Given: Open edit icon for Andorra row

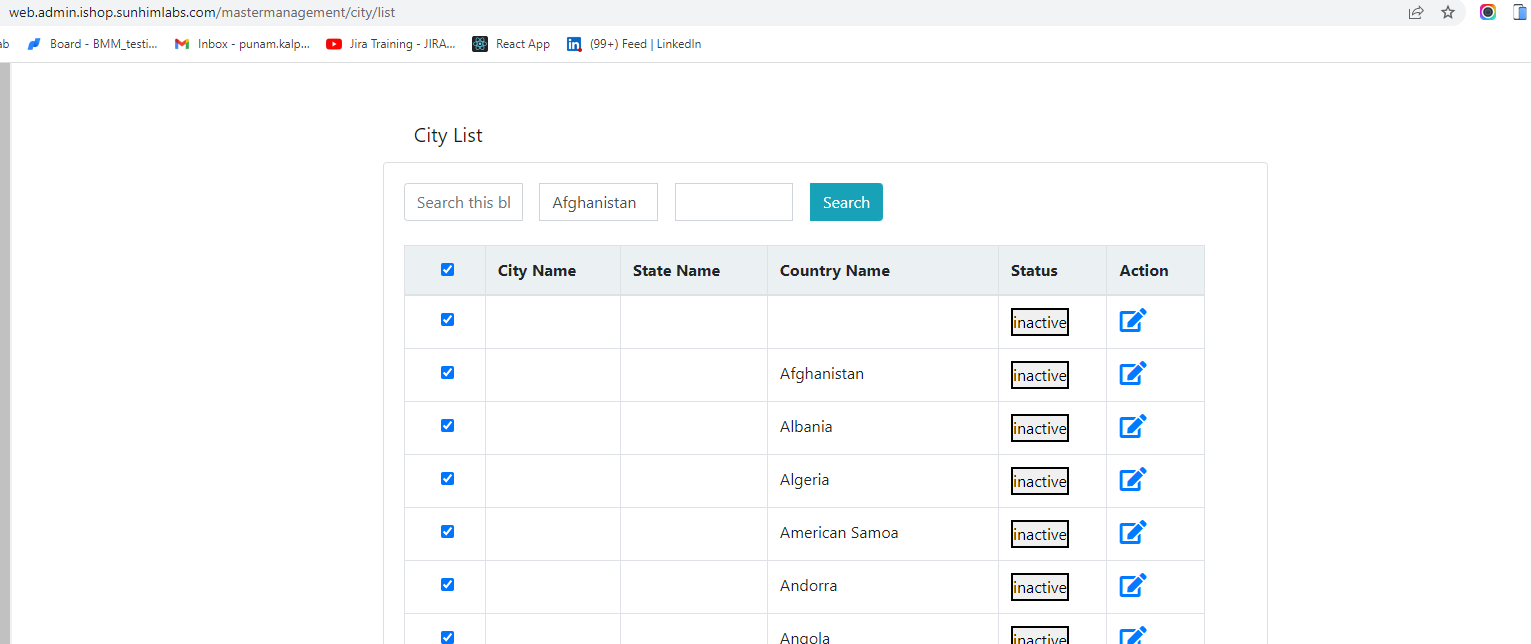Looking at the screenshot, I should coord(1133,586).
